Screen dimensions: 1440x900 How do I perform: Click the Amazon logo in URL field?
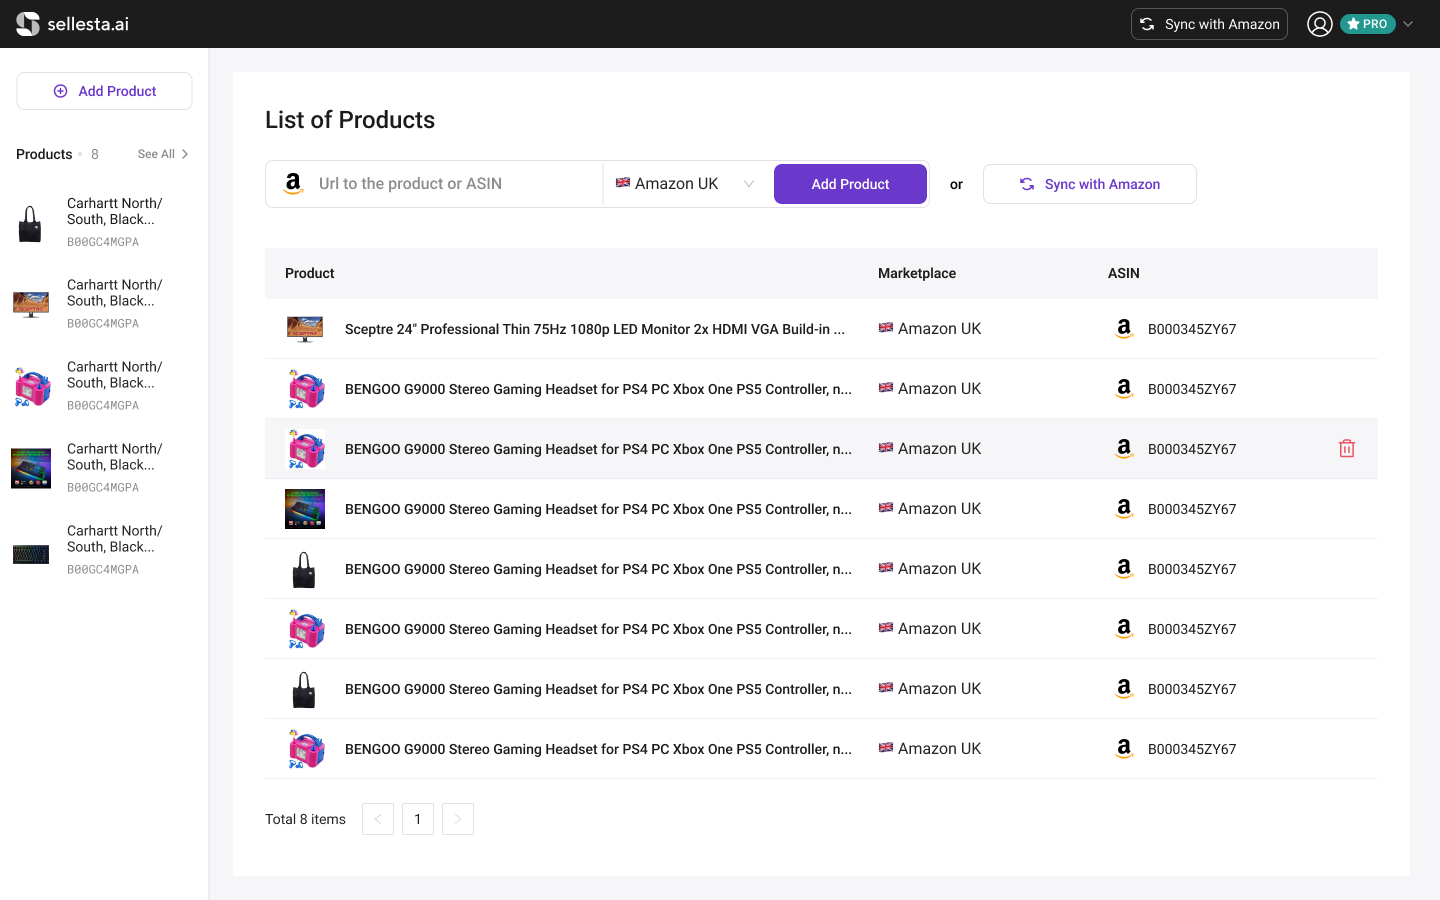tap(293, 184)
